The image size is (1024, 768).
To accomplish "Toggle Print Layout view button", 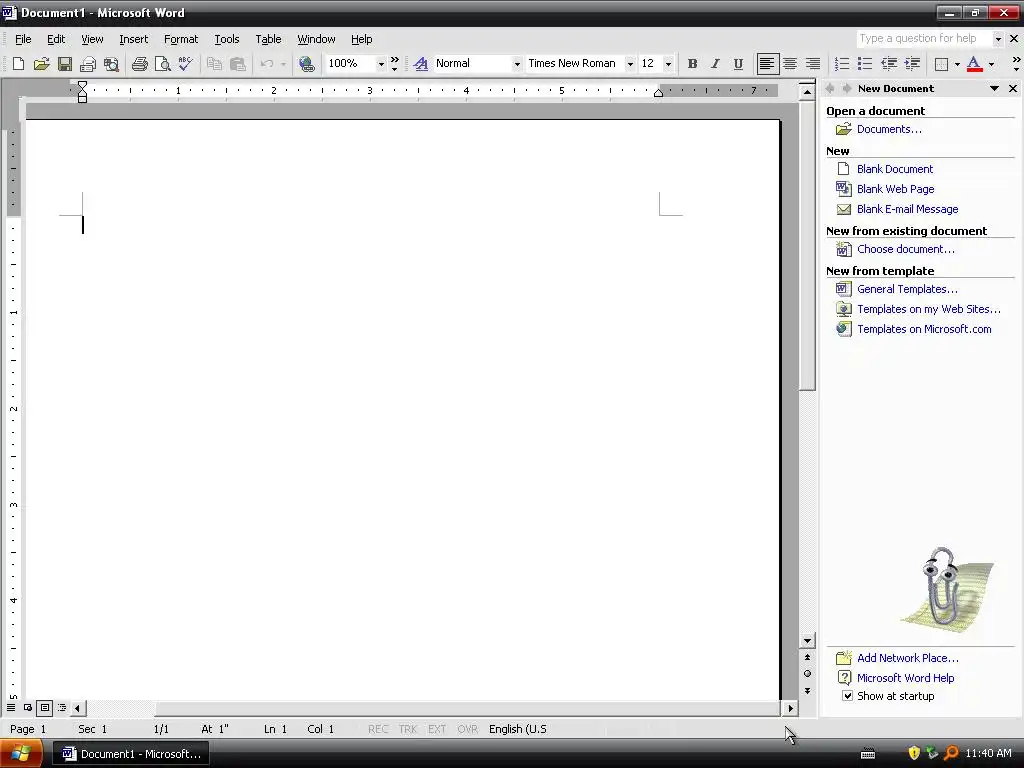I will 45,707.
